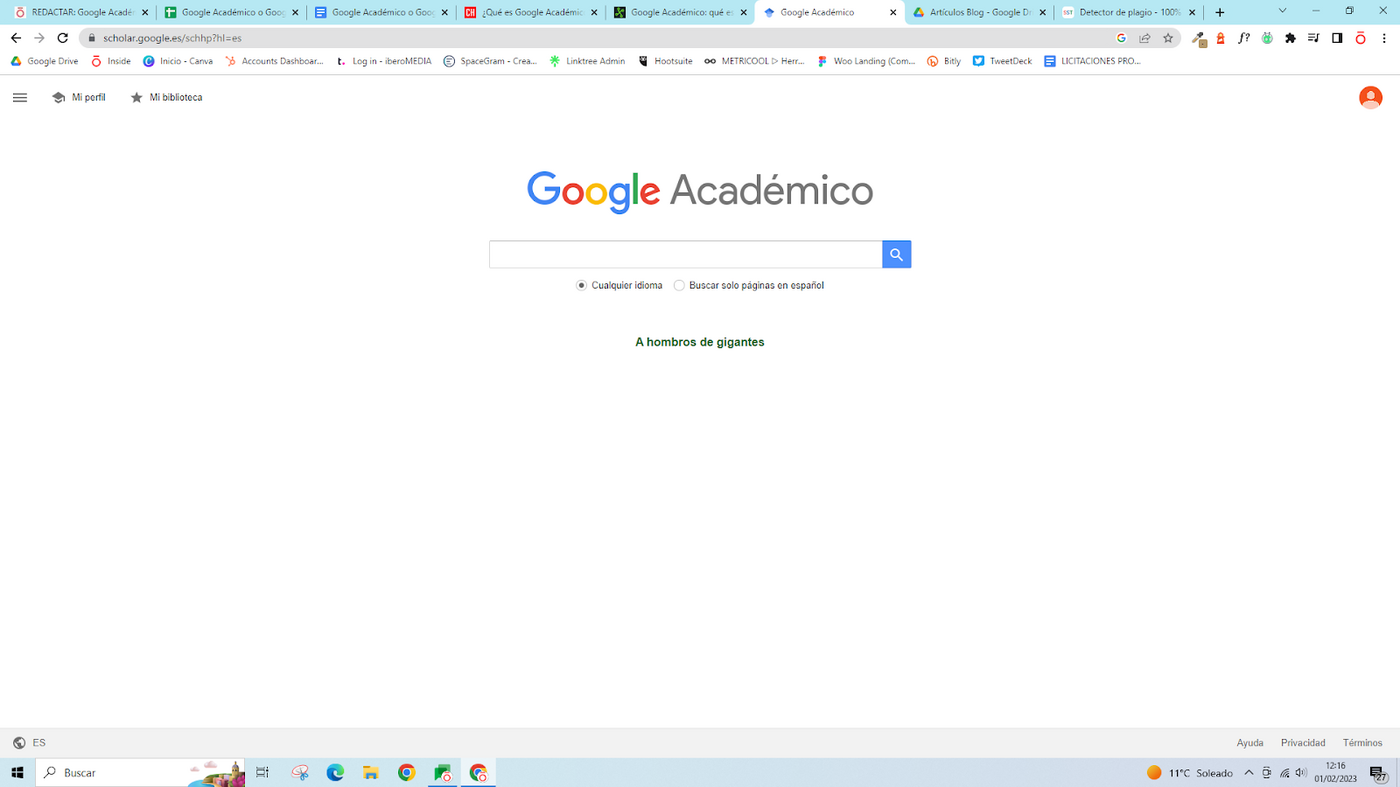Viewport: 1400px width, 787px height.
Task: Switch to Artículos Blog - Google Drive tab
Action: click(x=979, y=12)
